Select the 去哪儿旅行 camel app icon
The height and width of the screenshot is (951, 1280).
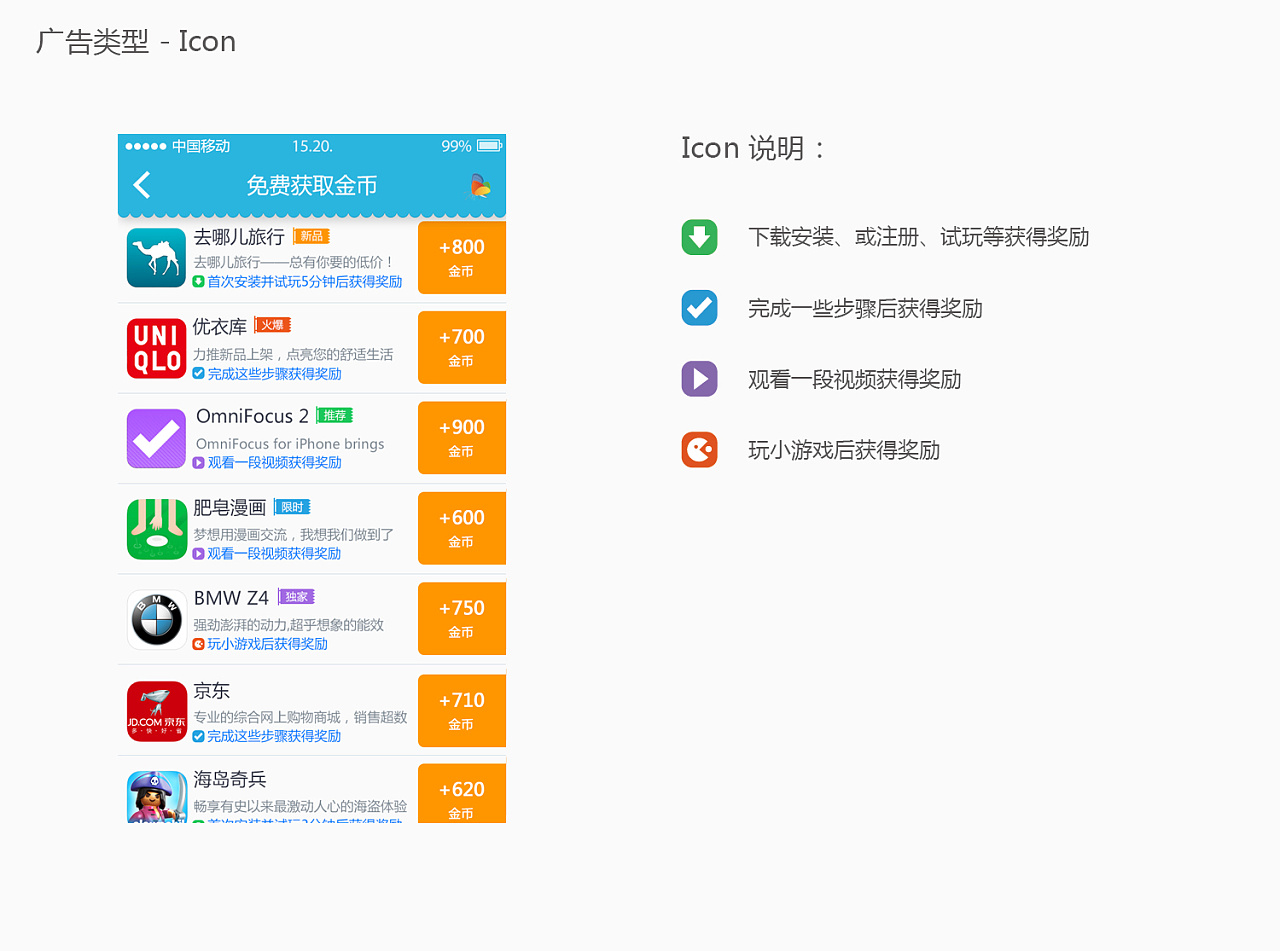coord(156,258)
